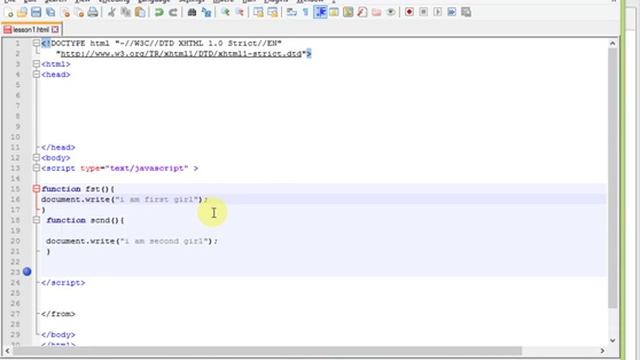This screenshot has width=640, height=360.
Task: Click the horizontal scrollbar right arrow
Action: 602,351
